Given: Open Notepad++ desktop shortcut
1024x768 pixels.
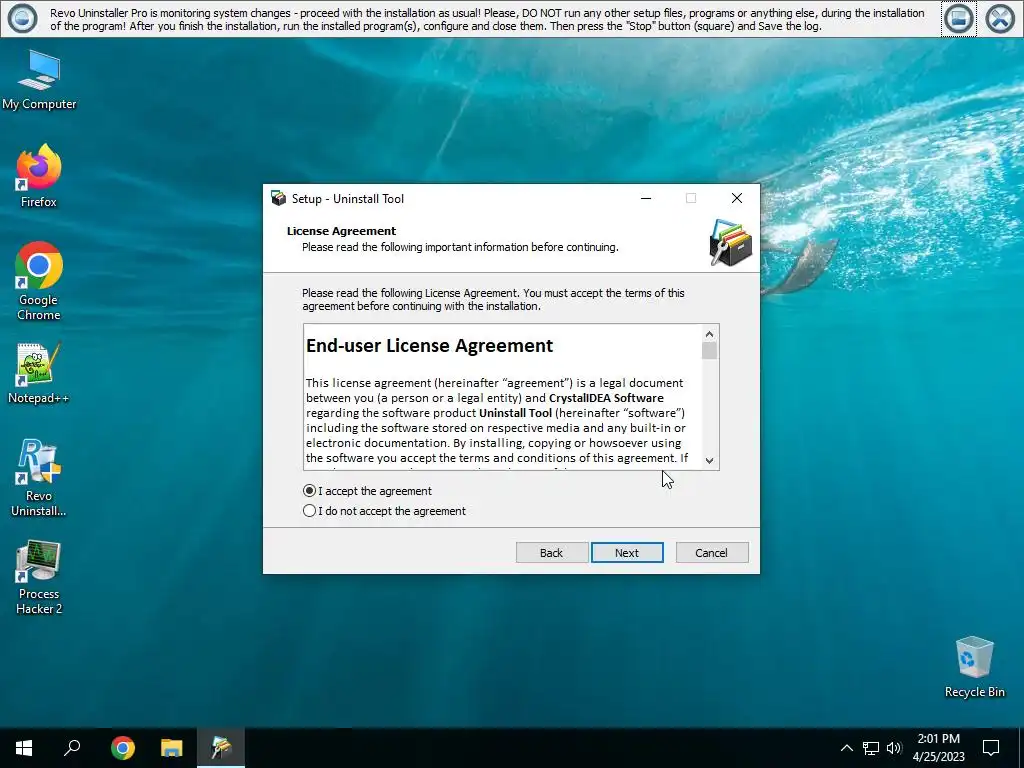Looking at the screenshot, I should (x=39, y=373).
